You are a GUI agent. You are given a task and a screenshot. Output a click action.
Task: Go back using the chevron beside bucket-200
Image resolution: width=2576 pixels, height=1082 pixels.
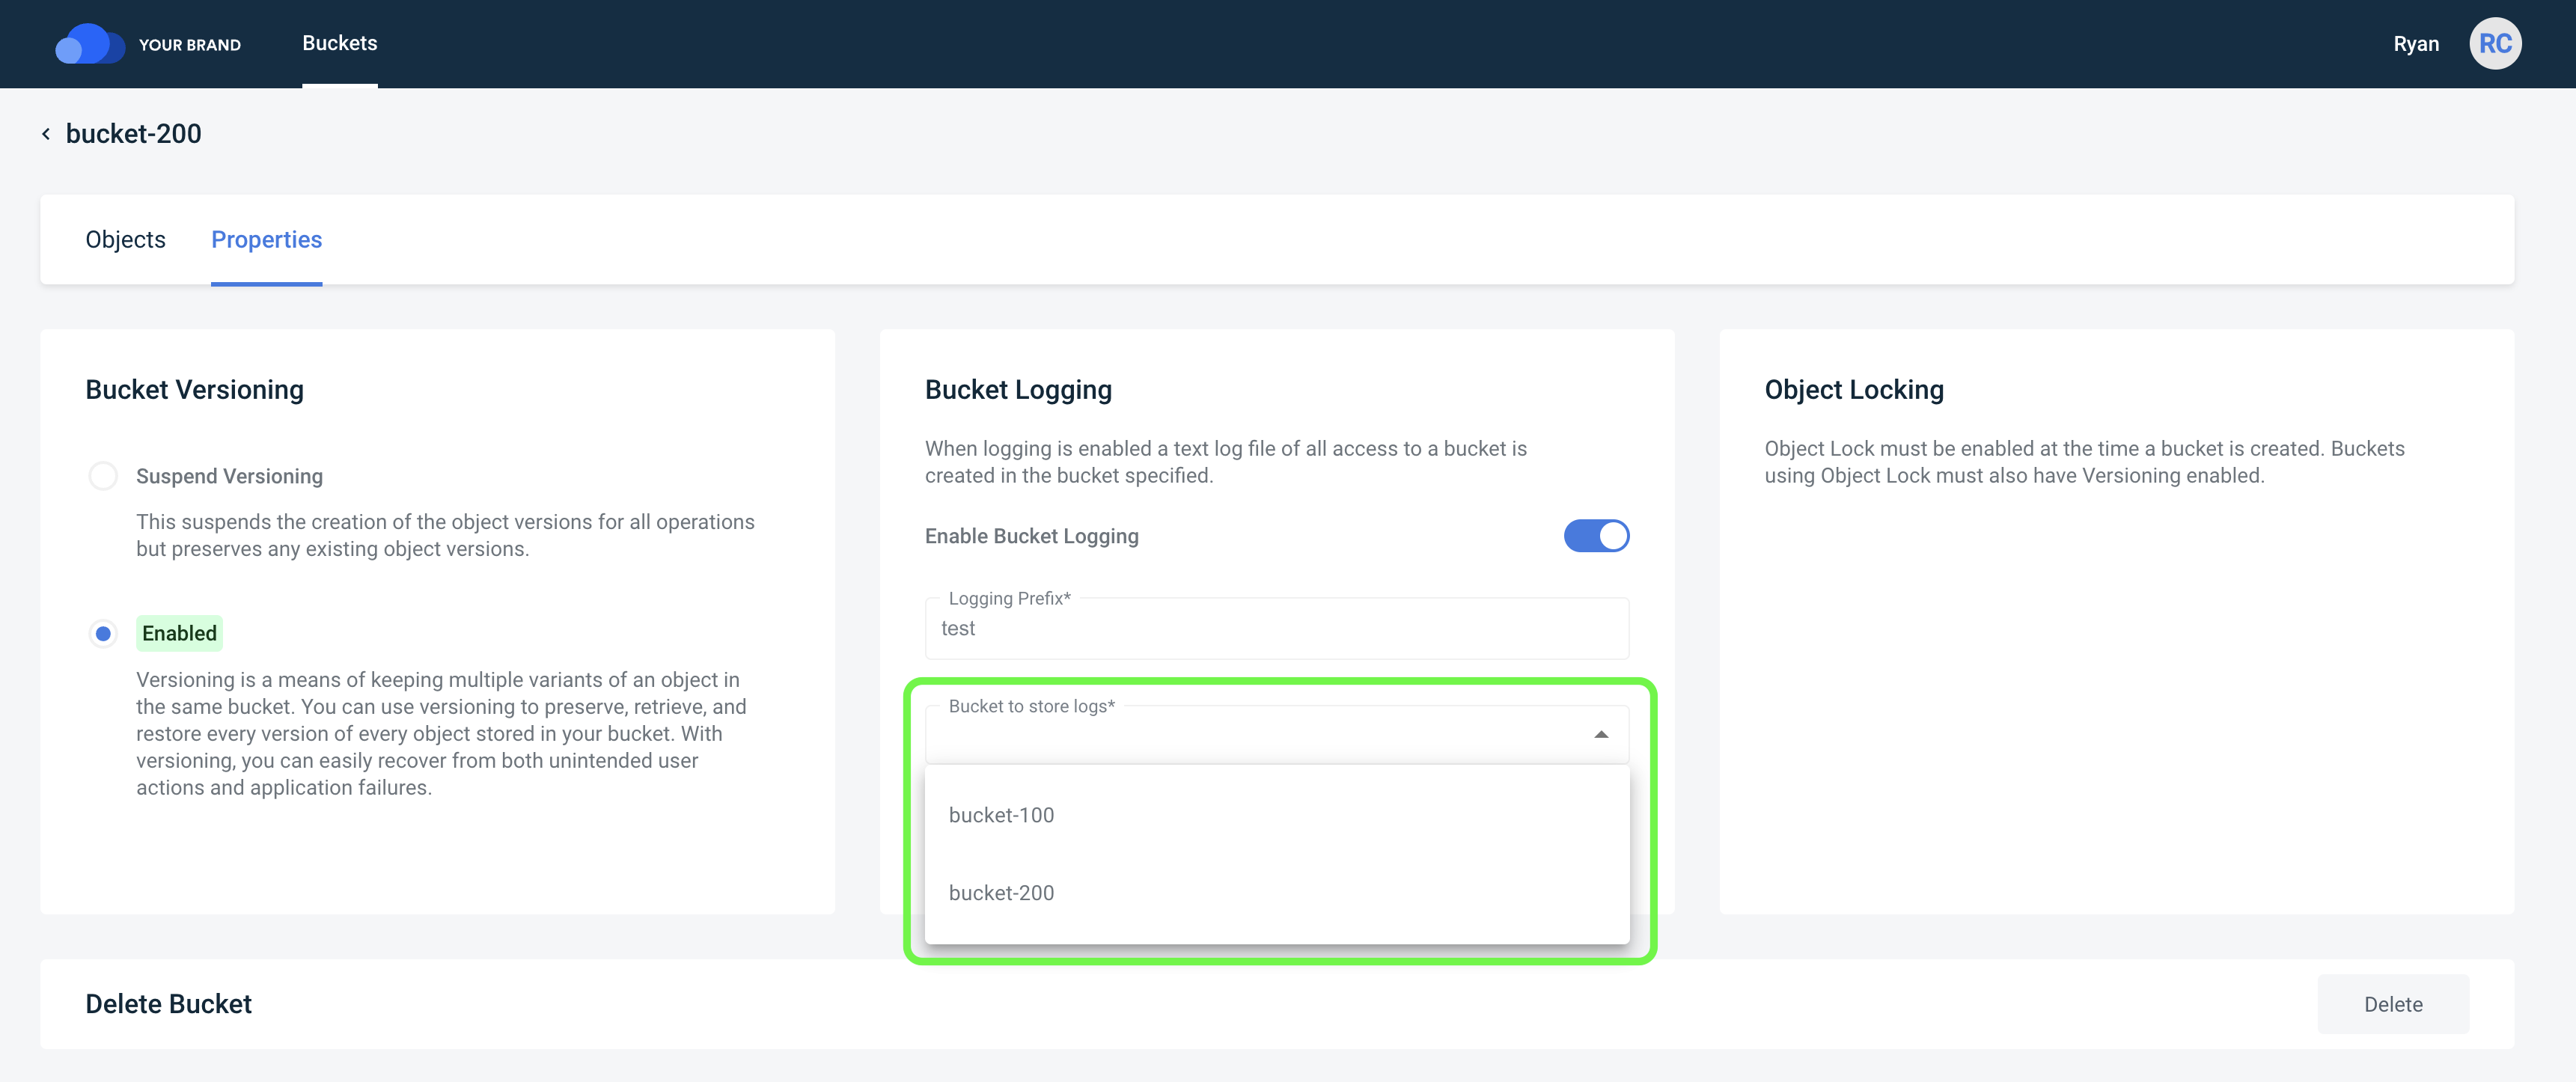(46, 134)
